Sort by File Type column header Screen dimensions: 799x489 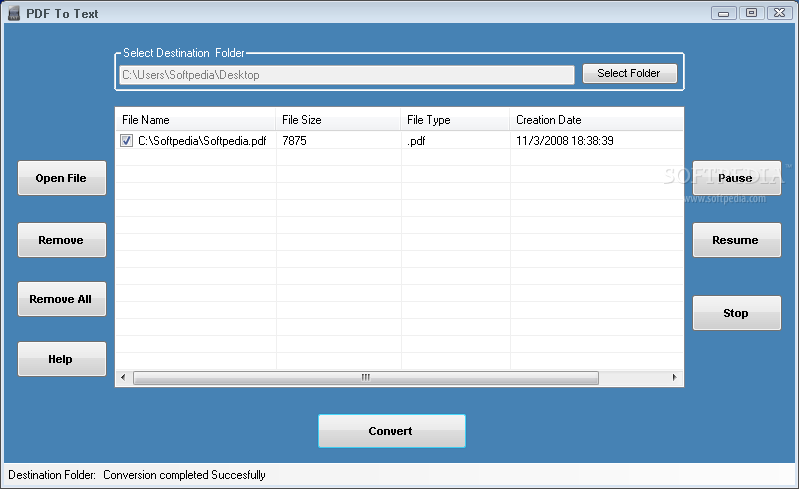[455, 120]
